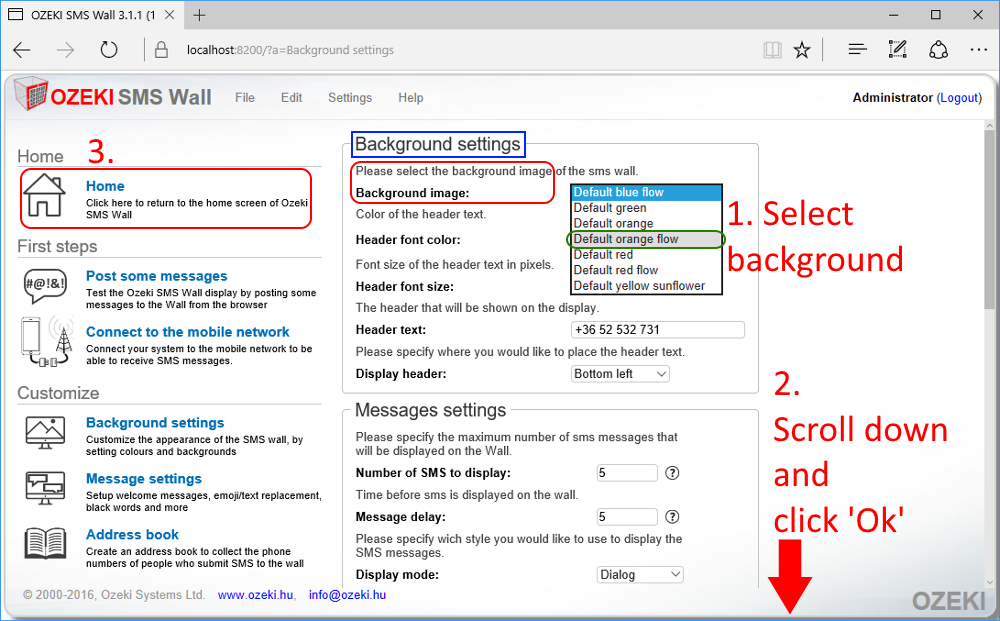Expand the Display mode dropdown
Image resolution: width=1000 pixels, height=621 pixels.
tap(640, 574)
